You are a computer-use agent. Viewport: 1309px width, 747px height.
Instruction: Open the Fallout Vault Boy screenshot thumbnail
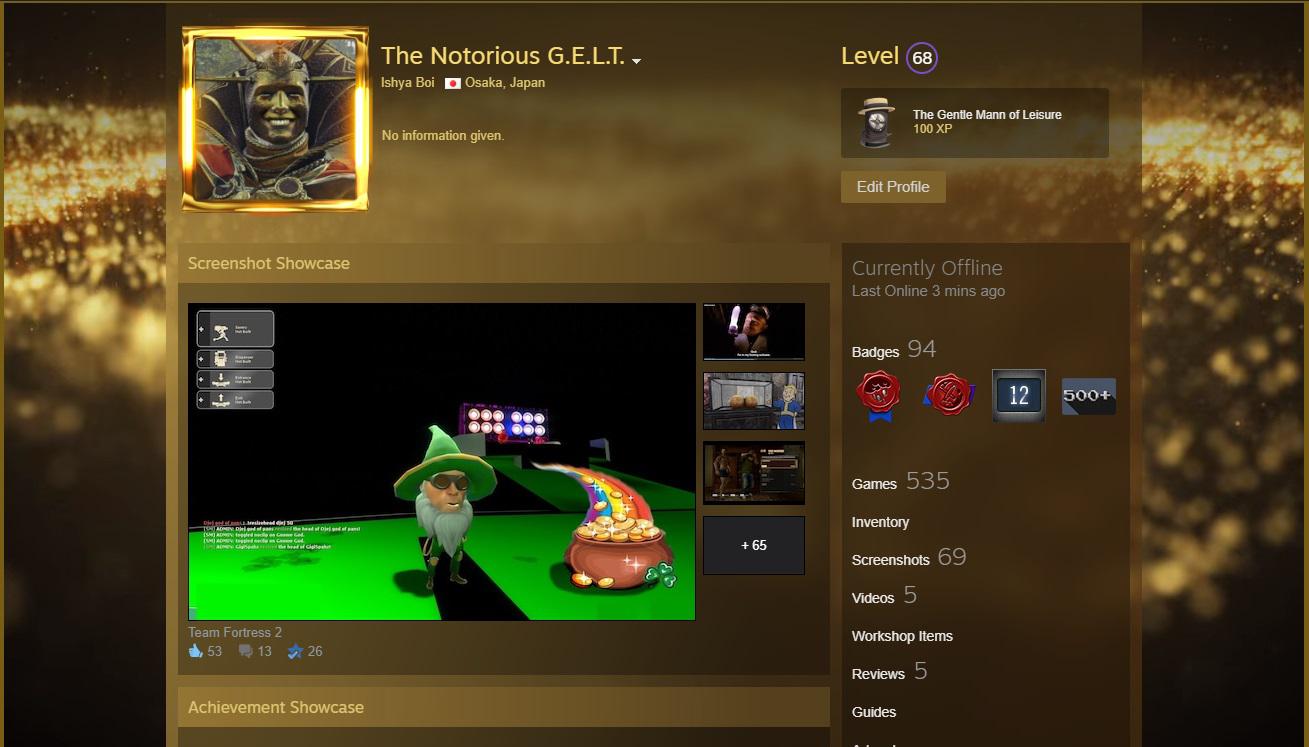[x=754, y=401]
